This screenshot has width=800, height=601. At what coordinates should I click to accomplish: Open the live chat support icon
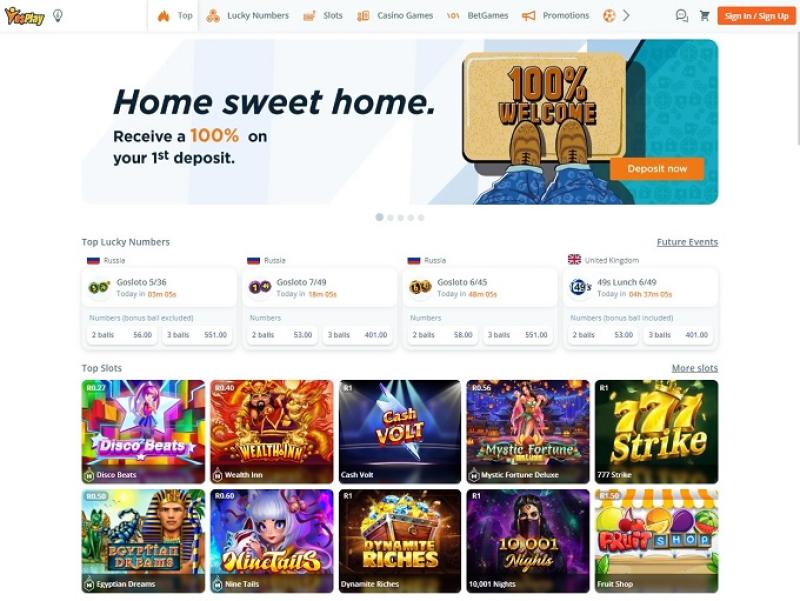click(682, 16)
